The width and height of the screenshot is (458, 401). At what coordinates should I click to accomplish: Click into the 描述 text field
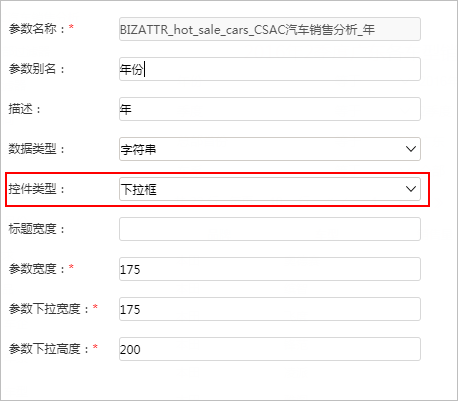(x=270, y=109)
